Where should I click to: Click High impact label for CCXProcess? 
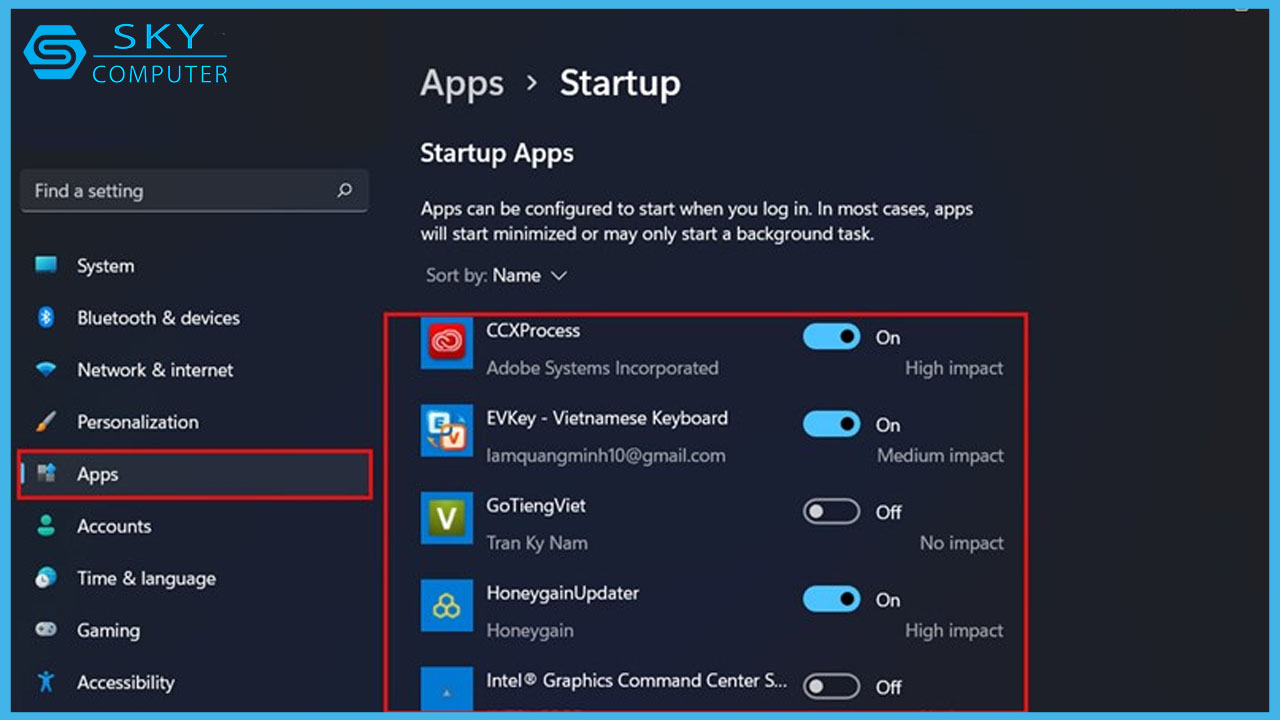[954, 368]
